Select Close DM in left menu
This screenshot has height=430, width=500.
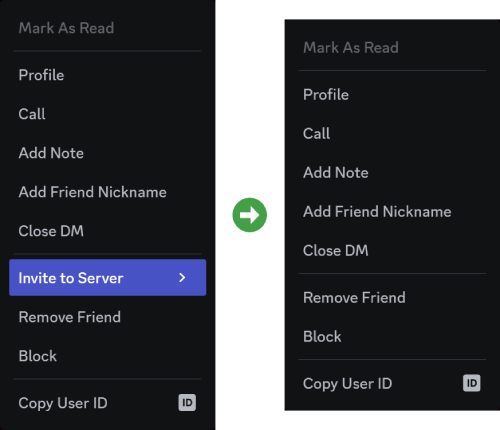point(108,231)
